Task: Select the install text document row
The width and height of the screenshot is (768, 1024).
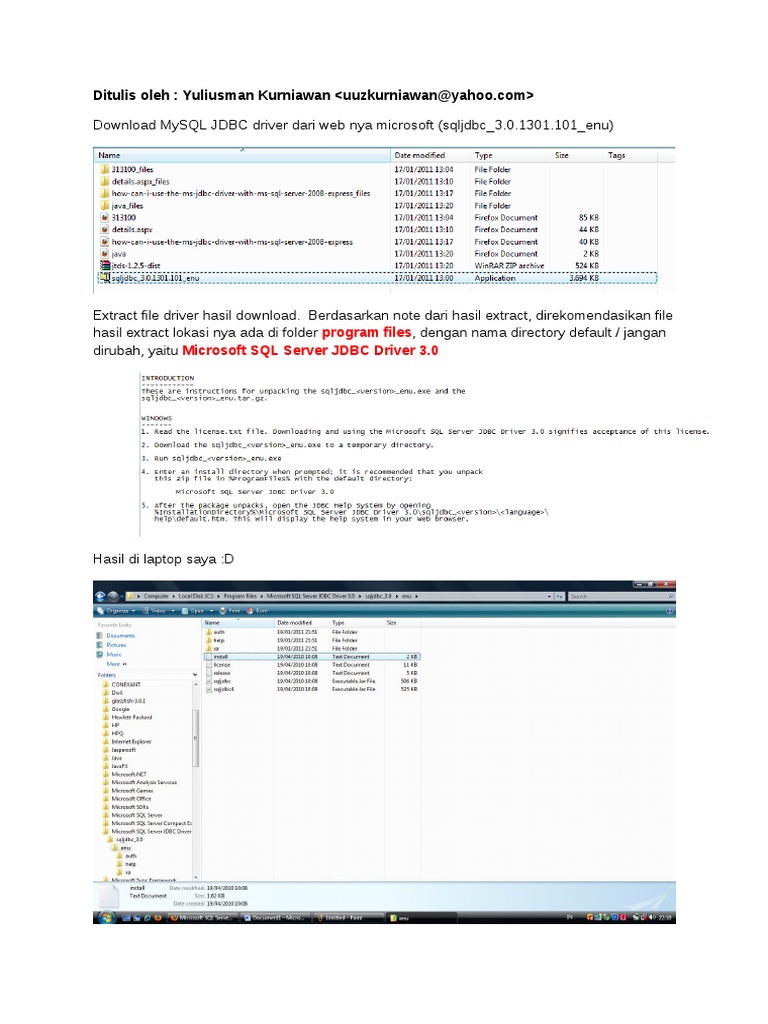Action: tap(312, 656)
